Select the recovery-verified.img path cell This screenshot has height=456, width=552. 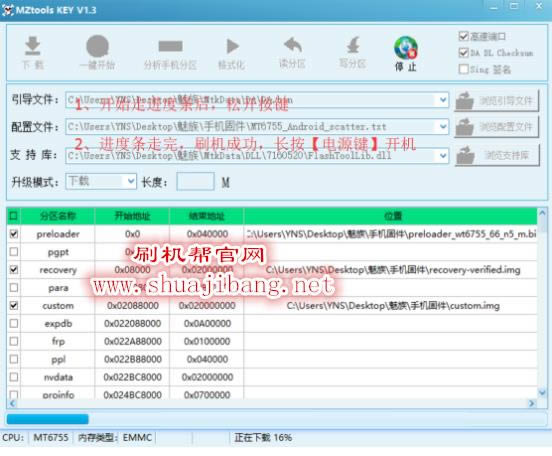point(391,270)
